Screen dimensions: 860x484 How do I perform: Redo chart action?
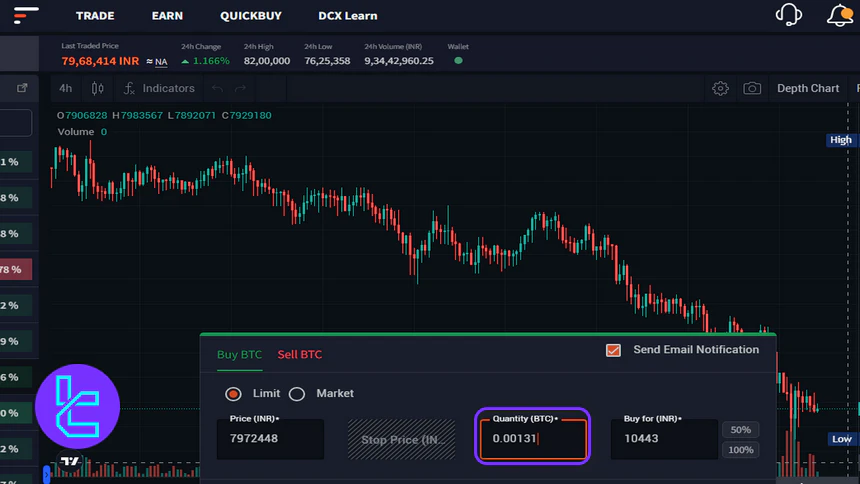(240, 88)
